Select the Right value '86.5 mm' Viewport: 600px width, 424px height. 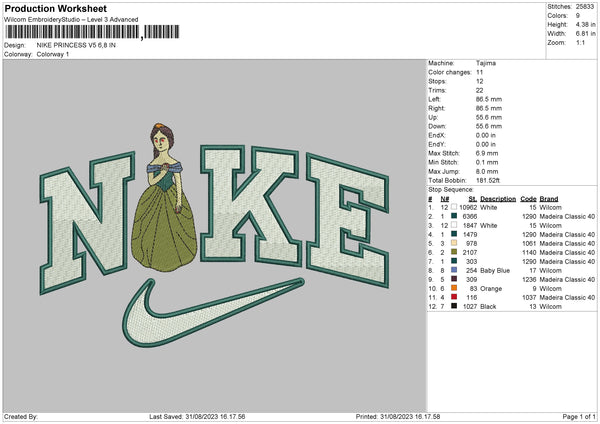point(489,108)
